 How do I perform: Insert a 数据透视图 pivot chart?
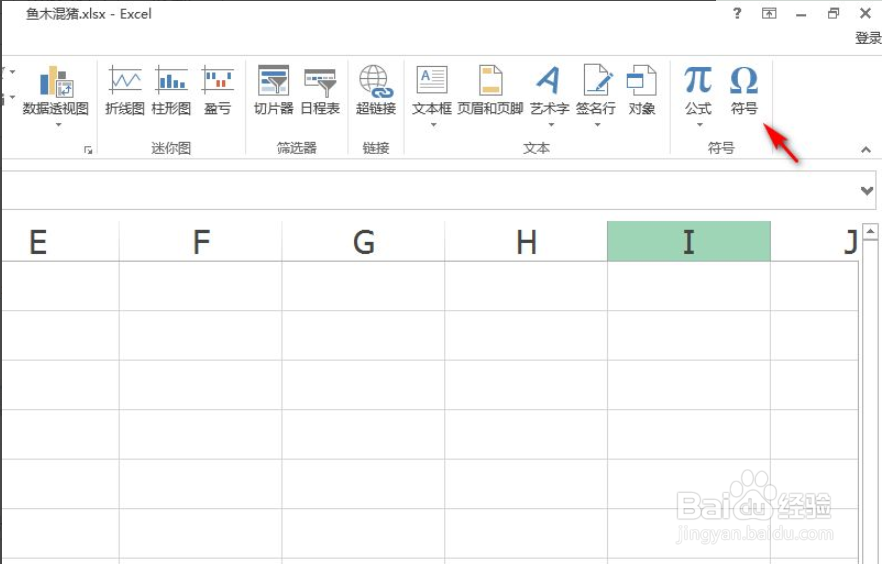55,88
